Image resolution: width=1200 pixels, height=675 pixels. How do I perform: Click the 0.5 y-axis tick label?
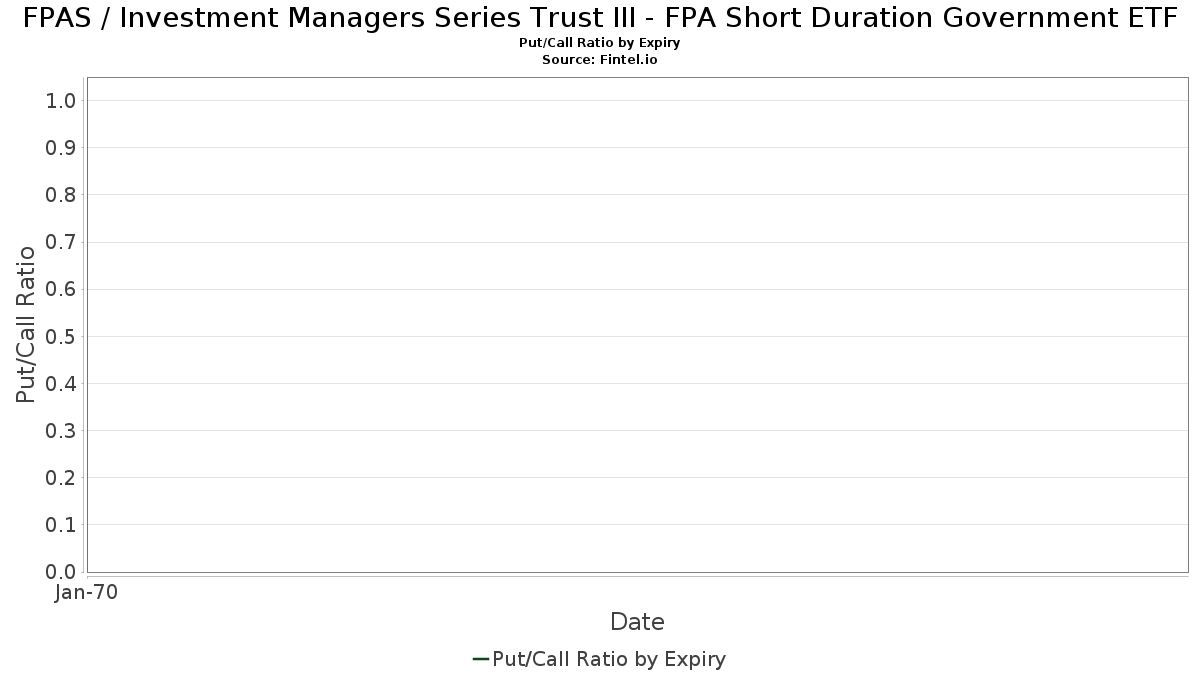61,336
